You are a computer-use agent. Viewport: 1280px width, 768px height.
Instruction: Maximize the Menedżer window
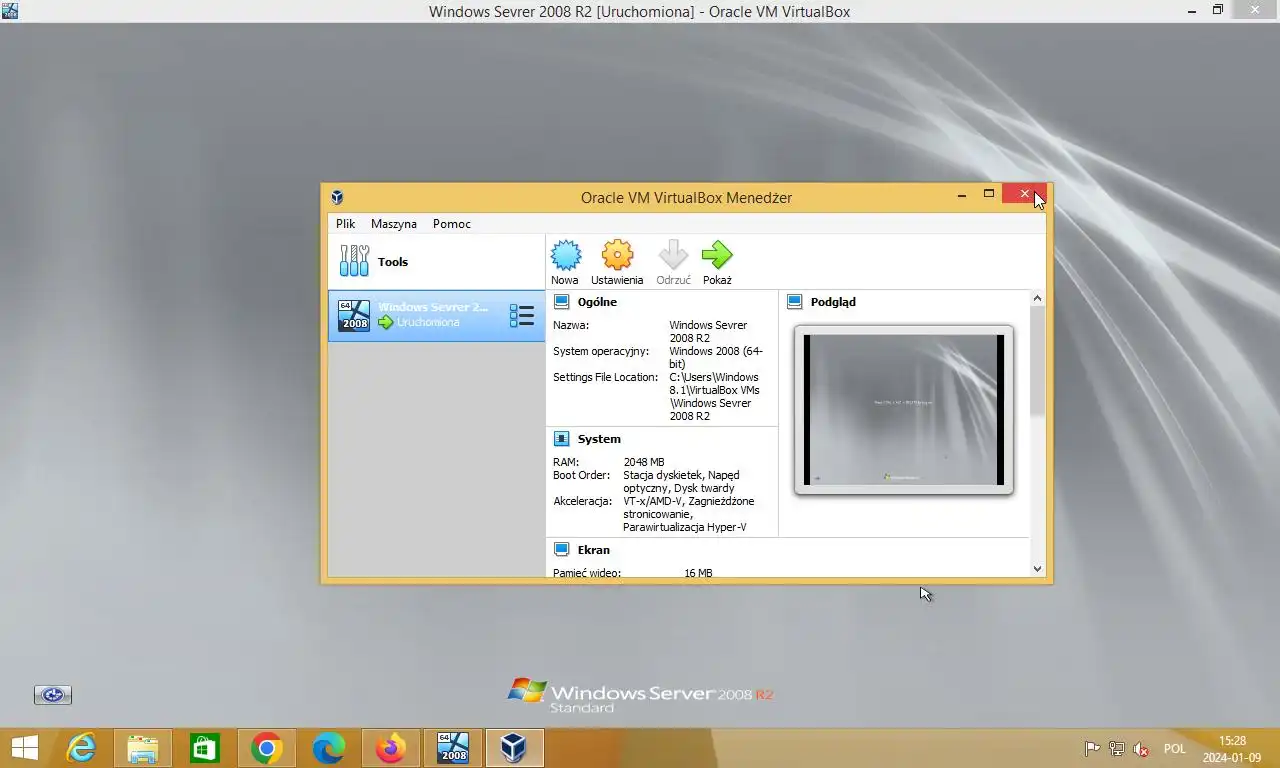[x=989, y=194]
